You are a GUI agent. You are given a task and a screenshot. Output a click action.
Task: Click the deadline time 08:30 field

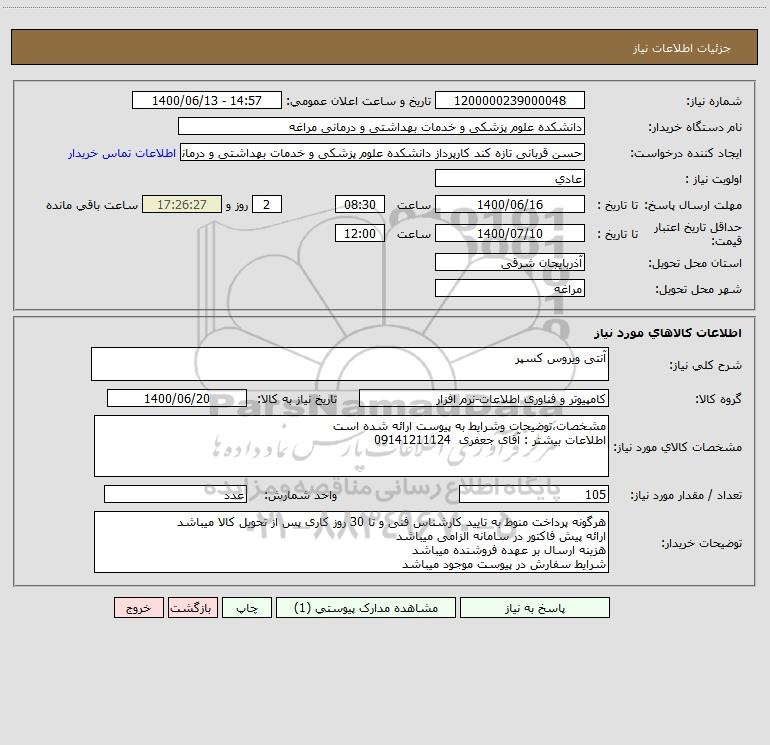coord(359,204)
